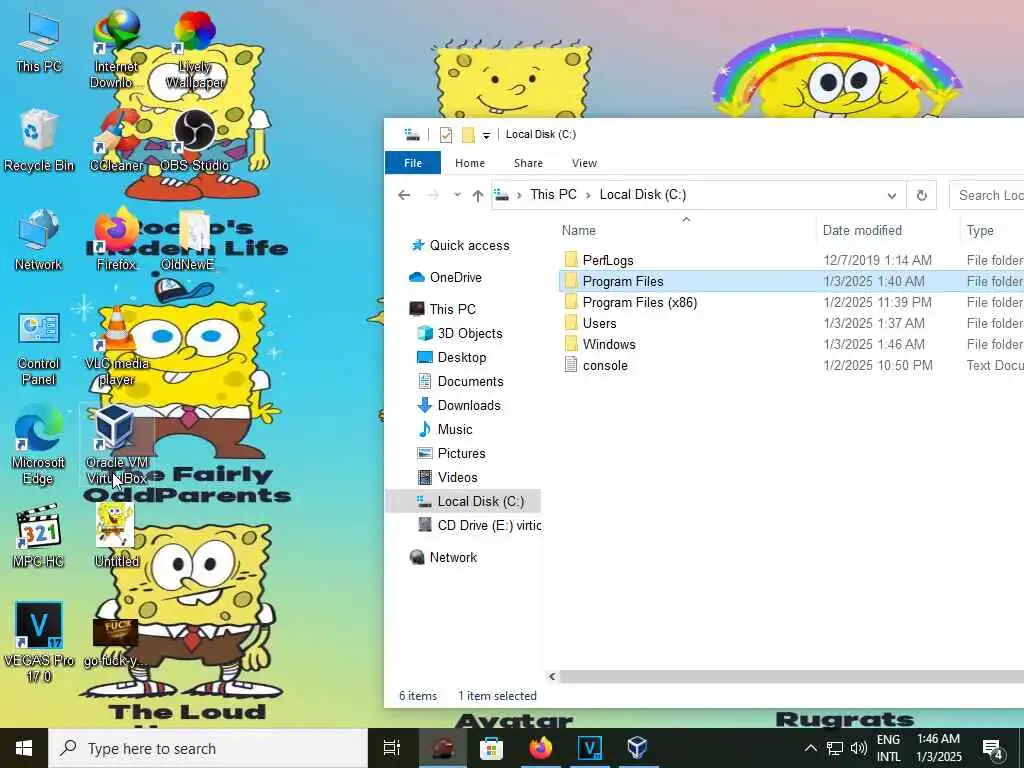The height and width of the screenshot is (768, 1024).
Task: Switch to VirtualBox on the taskbar
Action: click(637, 748)
